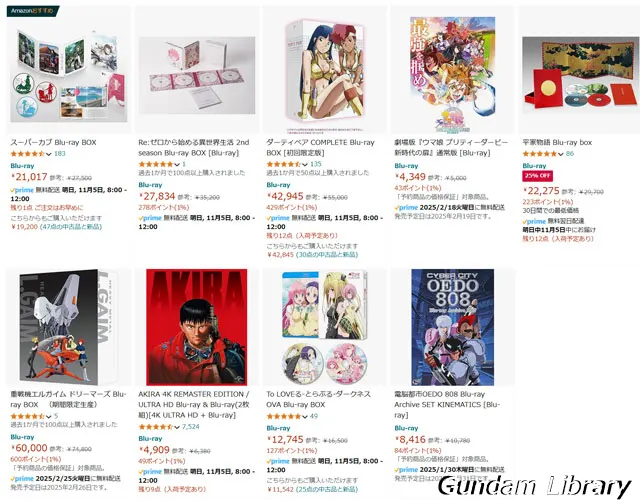This screenshot has height=500, width=640.
Task: Click the Amazonおすすめ badge
Action: point(33,11)
